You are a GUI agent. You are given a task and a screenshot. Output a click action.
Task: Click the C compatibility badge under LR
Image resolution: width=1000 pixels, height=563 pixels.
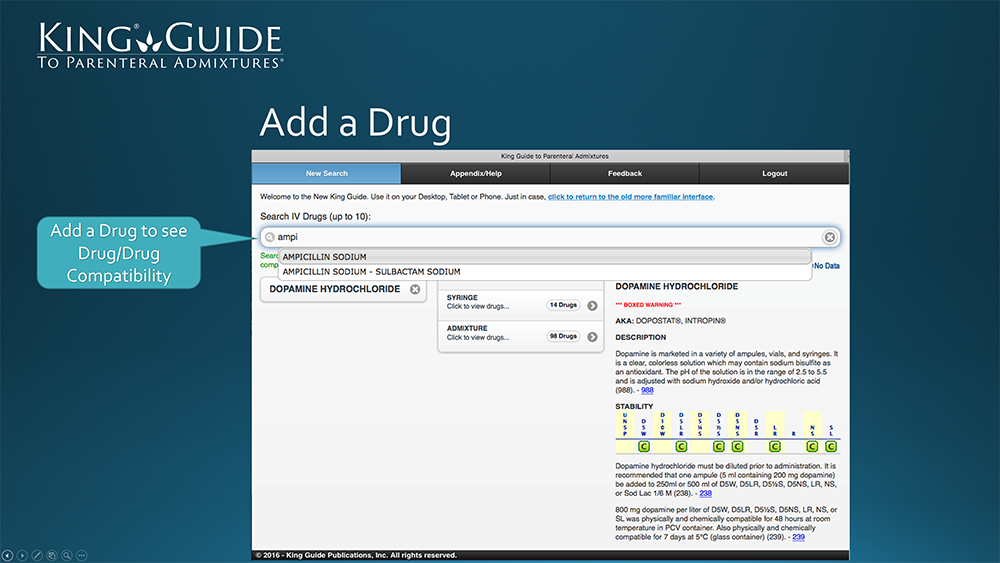[775, 446]
